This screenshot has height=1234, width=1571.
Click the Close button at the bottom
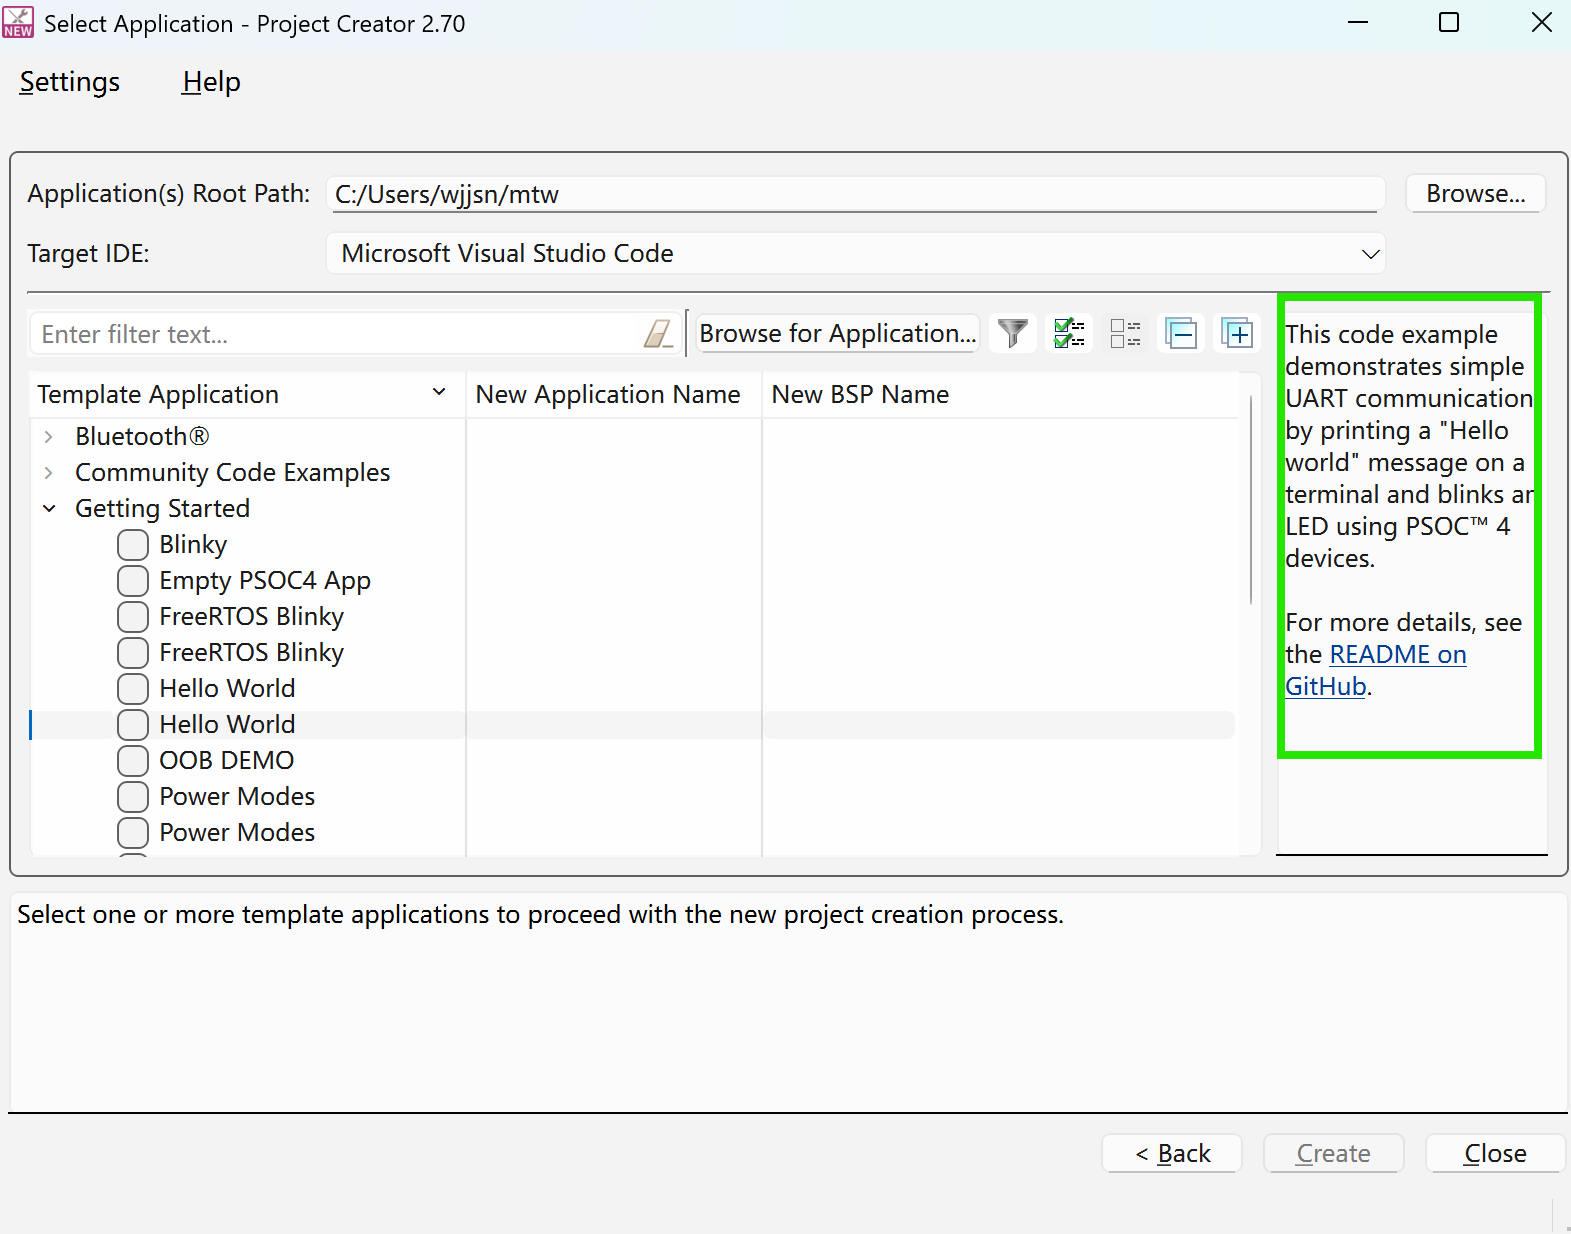1495,1153
